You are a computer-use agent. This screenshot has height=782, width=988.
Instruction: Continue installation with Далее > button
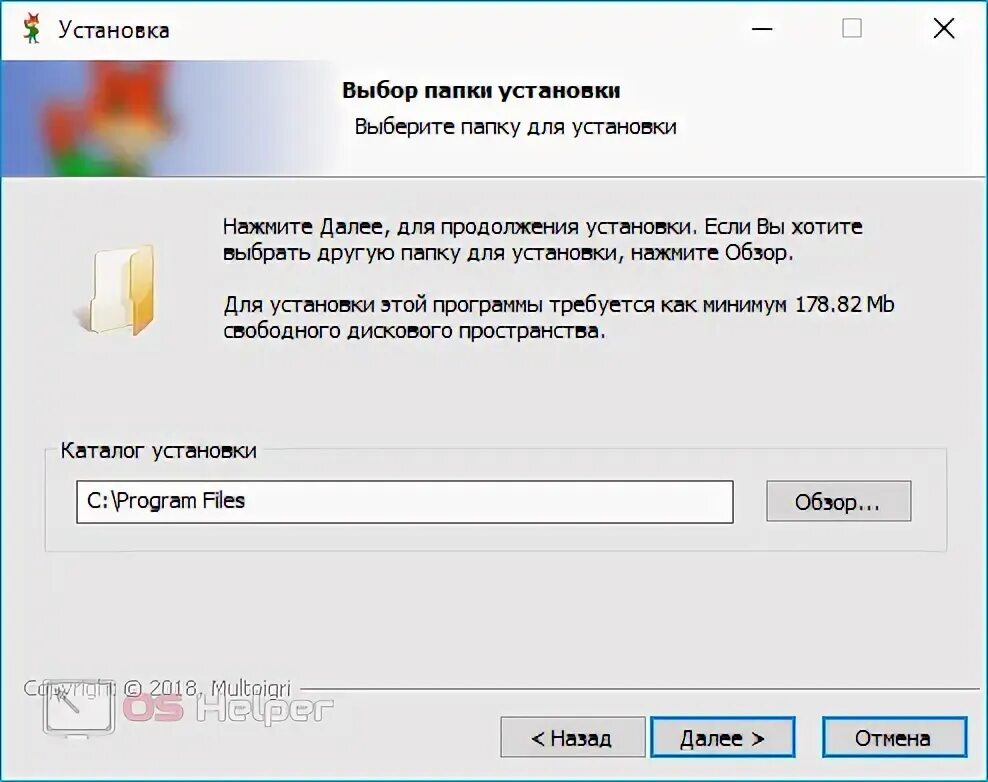(722, 737)
